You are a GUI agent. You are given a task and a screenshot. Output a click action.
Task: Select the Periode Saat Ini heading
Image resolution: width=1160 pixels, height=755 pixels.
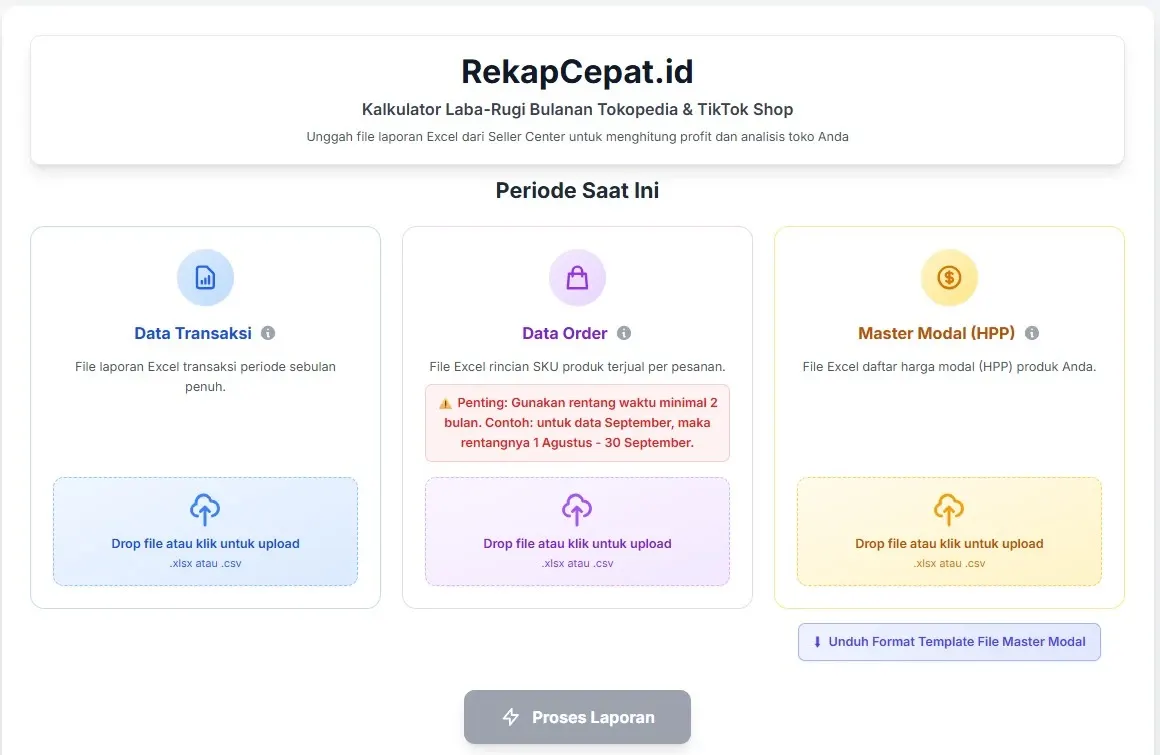577,190
